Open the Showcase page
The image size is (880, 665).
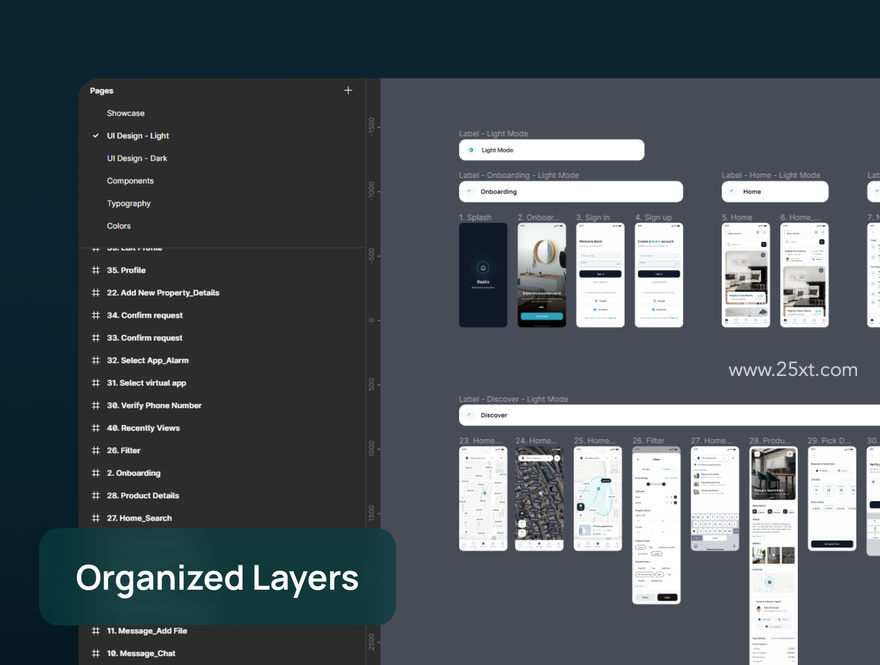126,113
